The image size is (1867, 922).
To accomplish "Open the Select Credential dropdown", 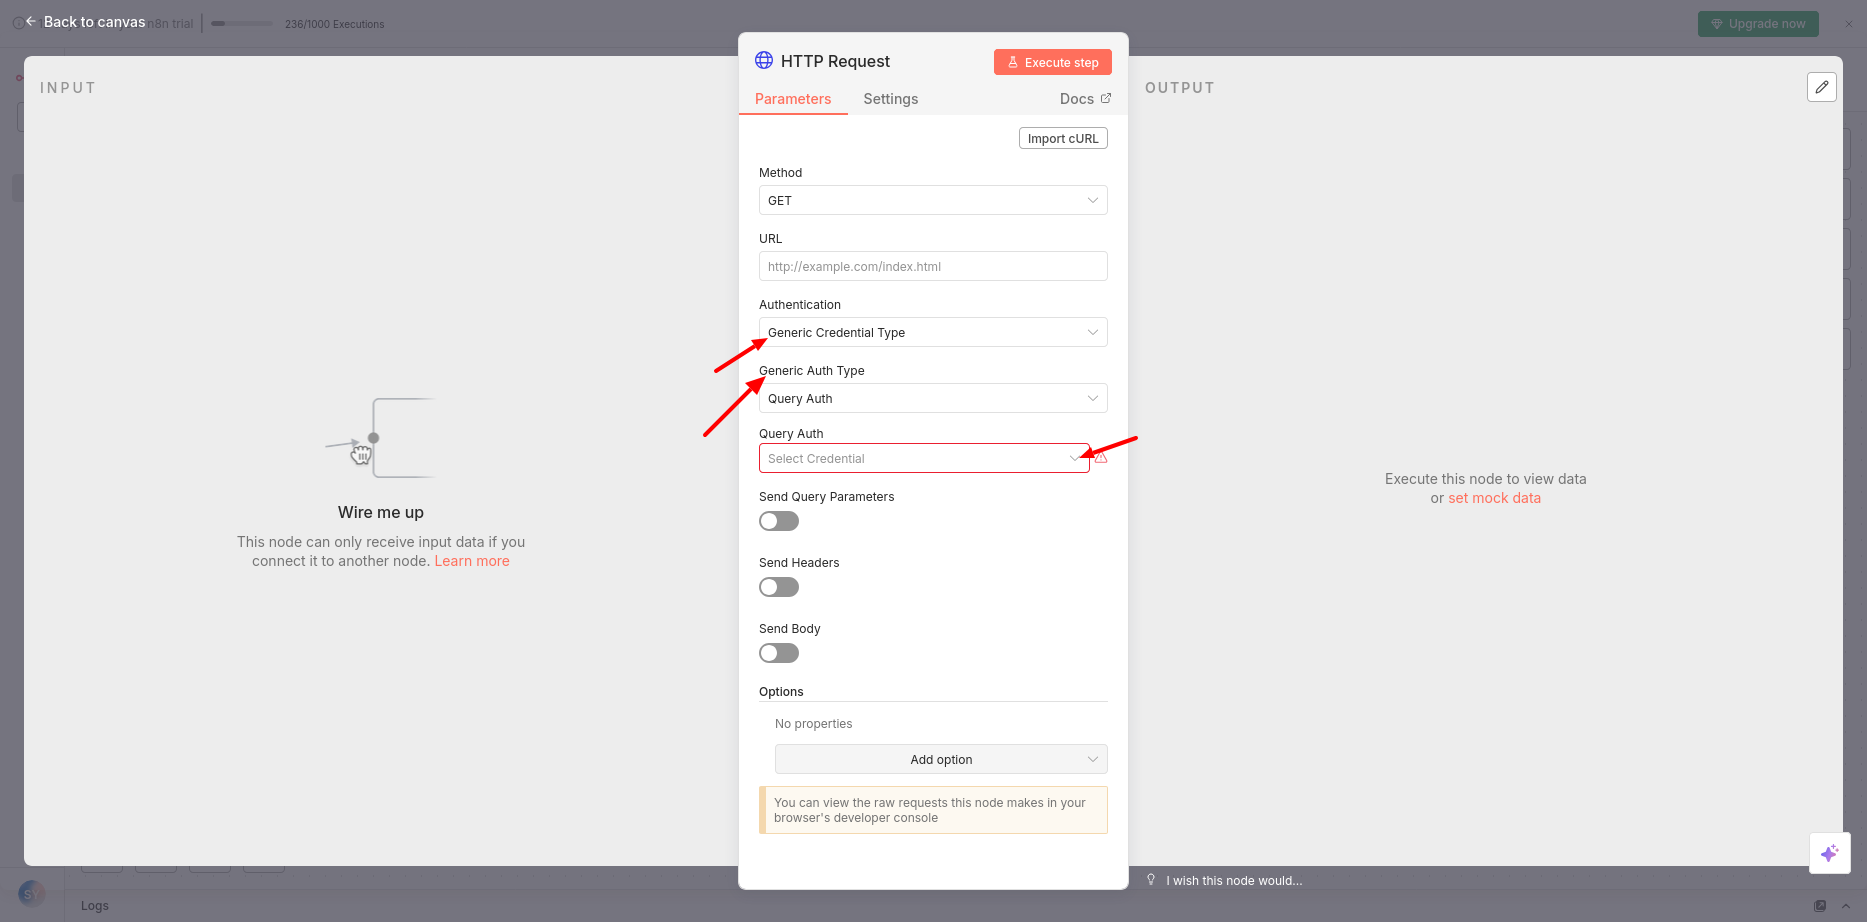I will coord(924,458).
